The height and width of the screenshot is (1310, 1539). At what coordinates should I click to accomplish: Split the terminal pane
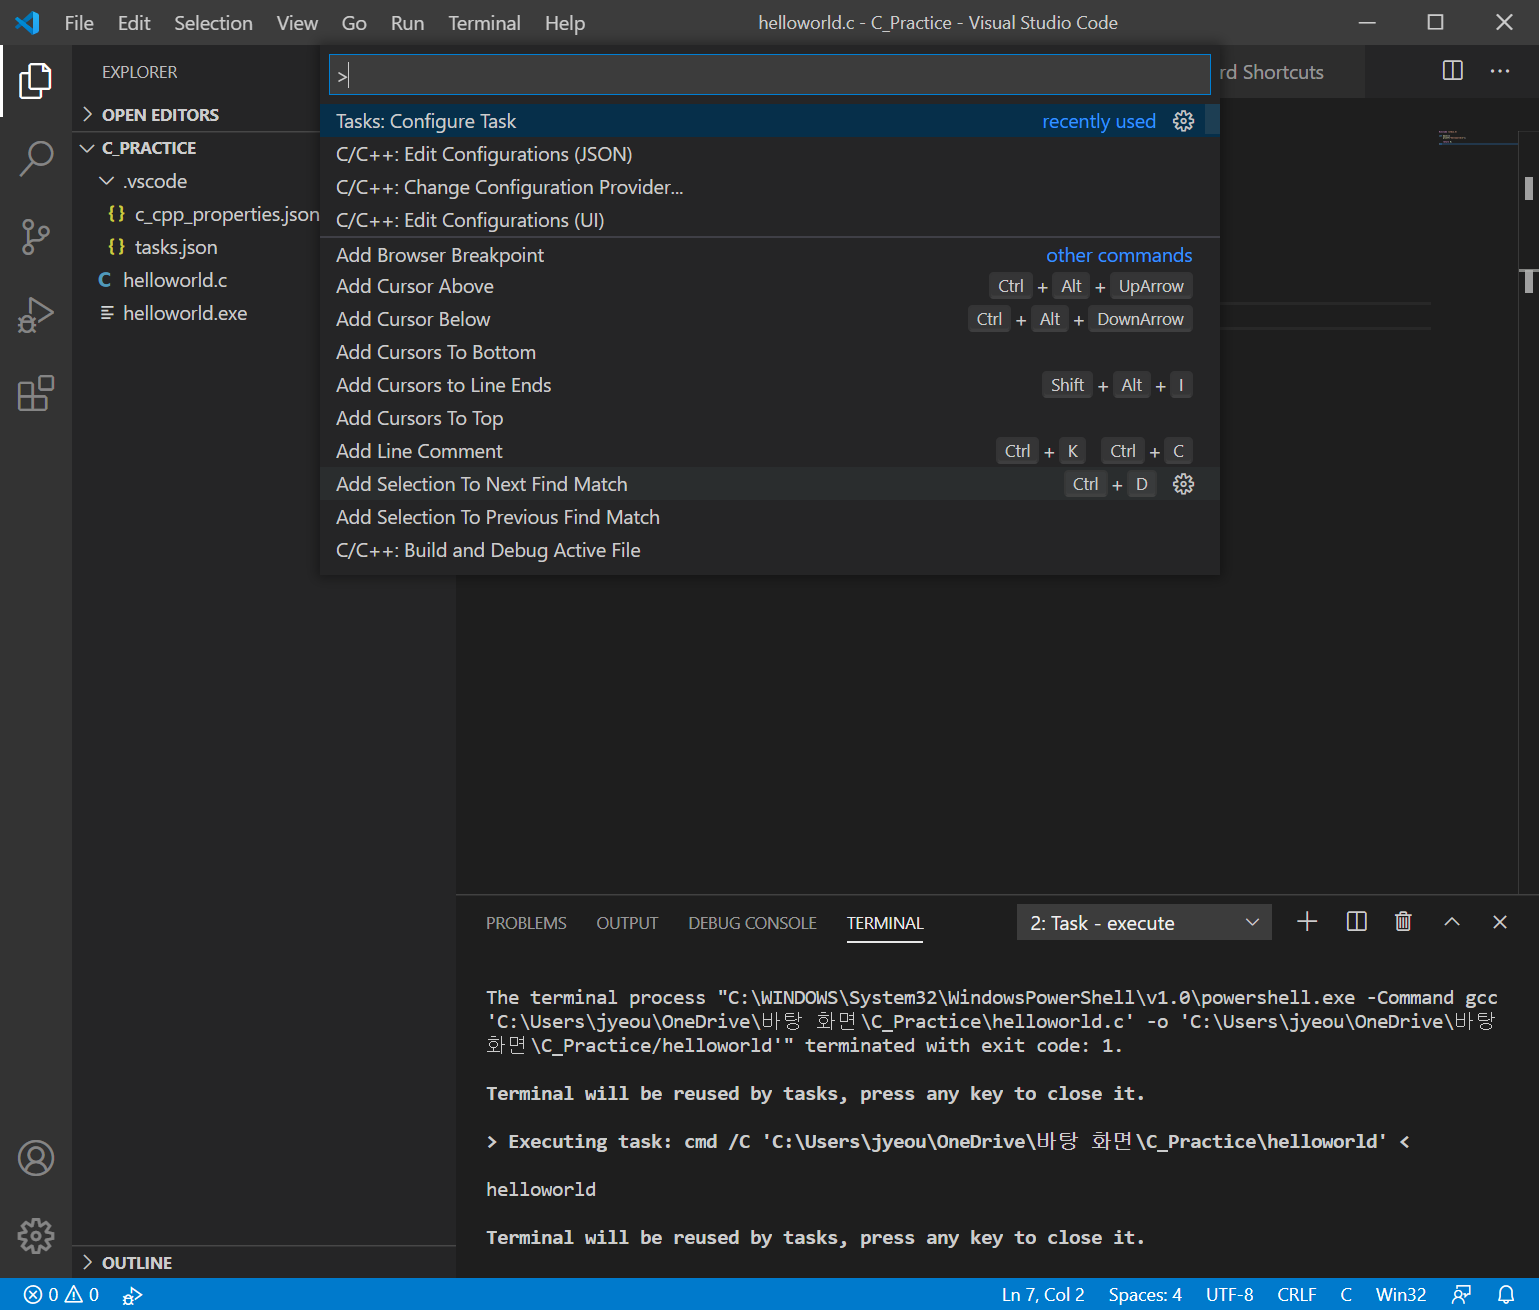coord(1356,922)
